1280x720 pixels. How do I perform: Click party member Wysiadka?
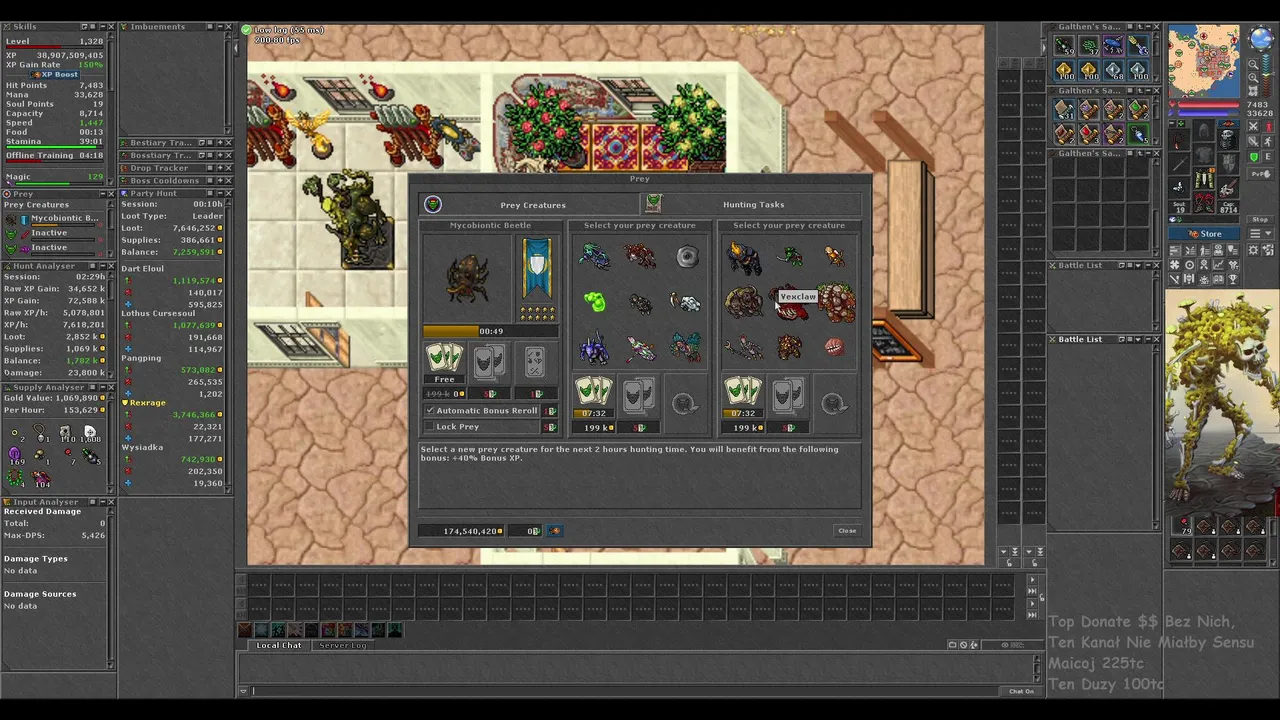click(x=143, y=448)
